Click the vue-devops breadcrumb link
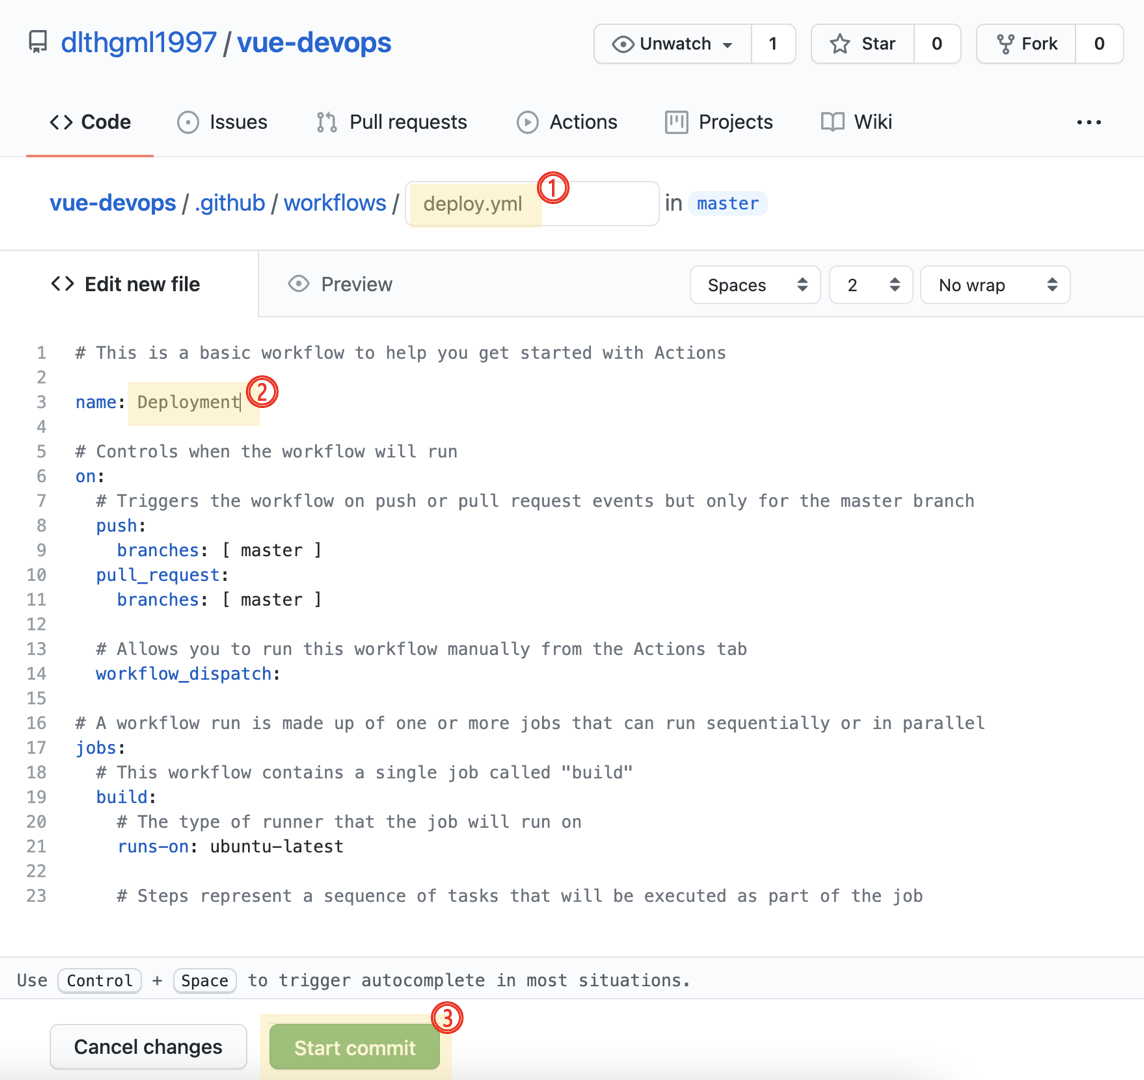The height and width of the screenshot is (1080, 1144). (x=113, y=203)
